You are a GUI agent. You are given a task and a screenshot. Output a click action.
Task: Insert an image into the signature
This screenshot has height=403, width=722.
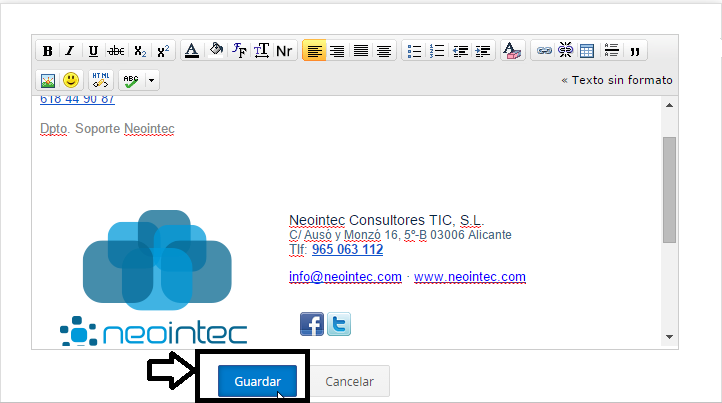(48, 81)
